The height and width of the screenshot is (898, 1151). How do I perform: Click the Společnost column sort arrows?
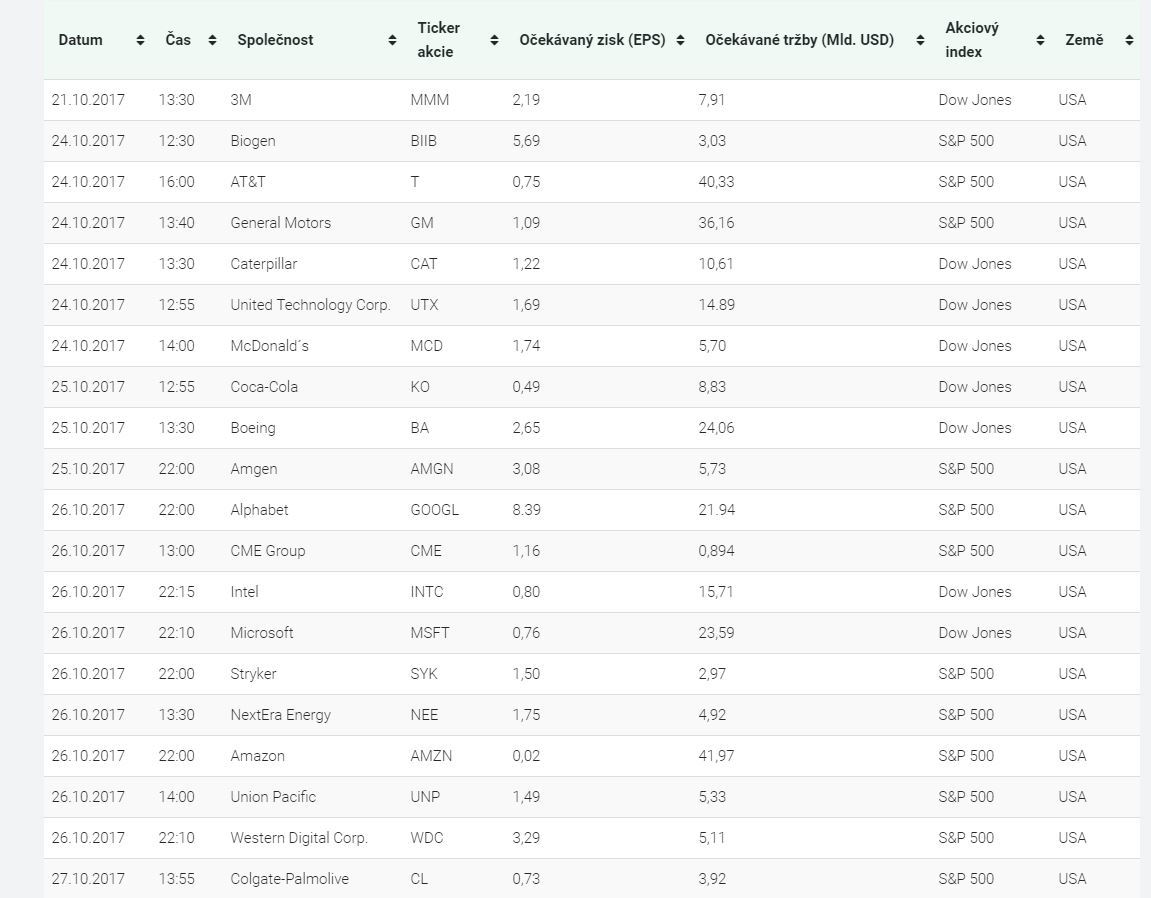pos(392,40)
